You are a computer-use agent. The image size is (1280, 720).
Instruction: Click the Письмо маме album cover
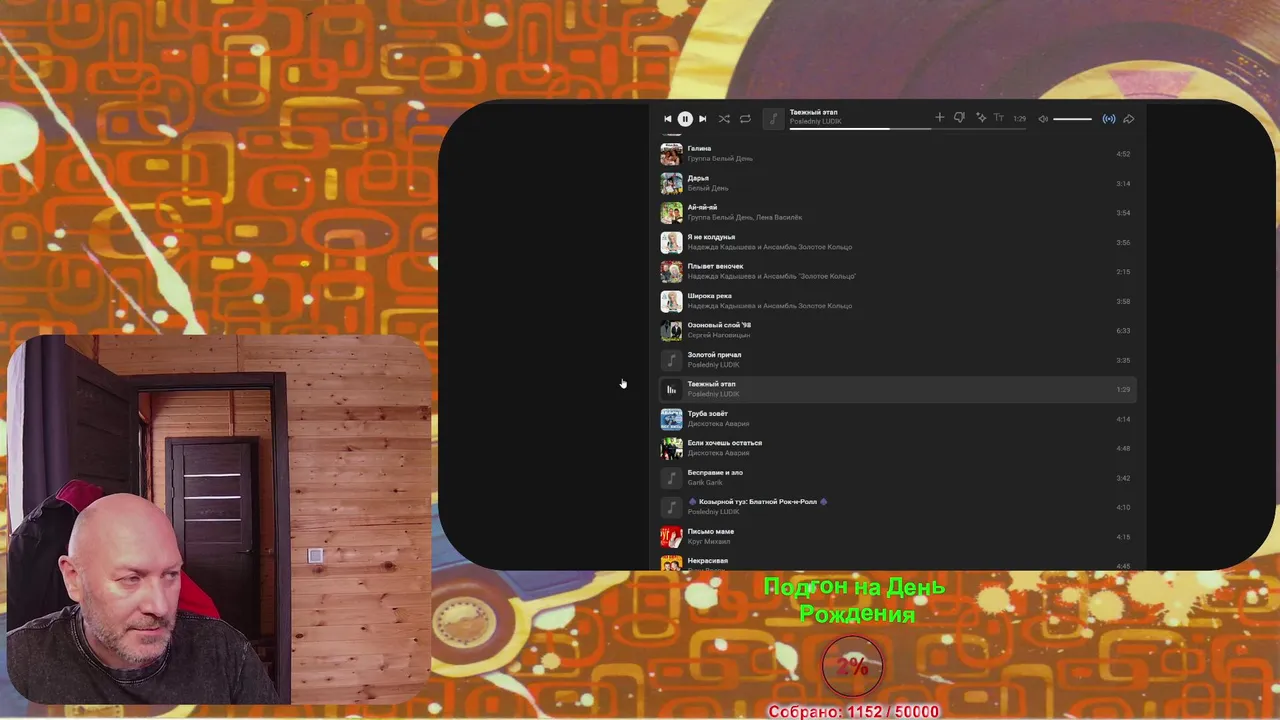(671, 537)
